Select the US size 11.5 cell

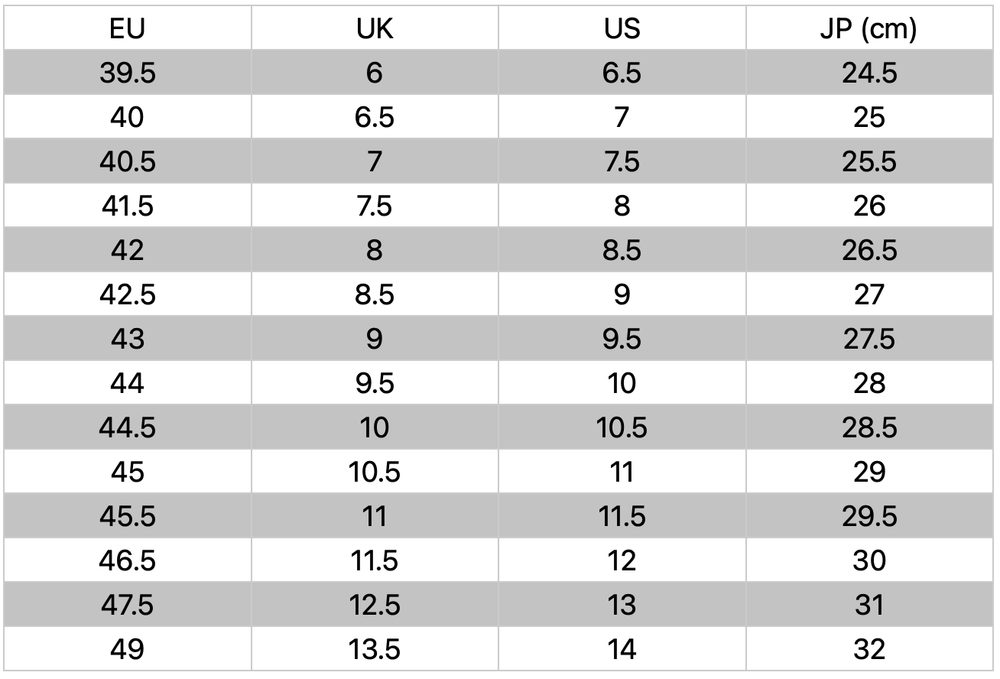point(621,516)
